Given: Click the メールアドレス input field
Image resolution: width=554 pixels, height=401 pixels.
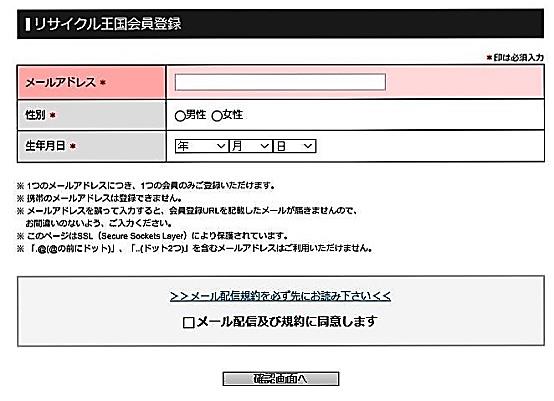Looking at the screenshot, I should [x=280, y=82].
